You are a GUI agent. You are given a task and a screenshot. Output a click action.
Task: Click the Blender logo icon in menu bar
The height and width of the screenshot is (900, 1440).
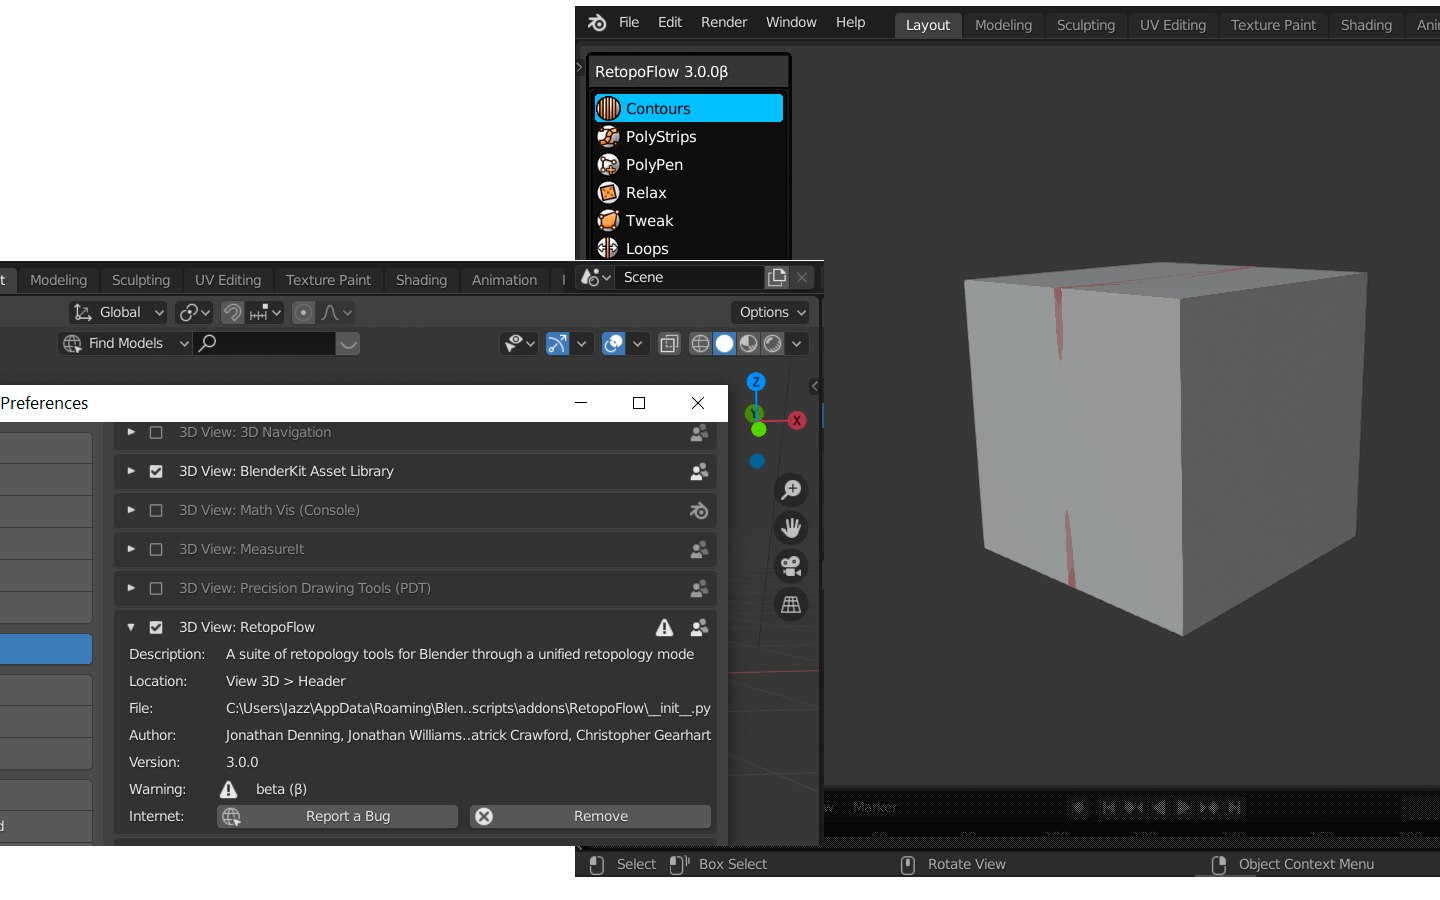[x=597, y=22]
